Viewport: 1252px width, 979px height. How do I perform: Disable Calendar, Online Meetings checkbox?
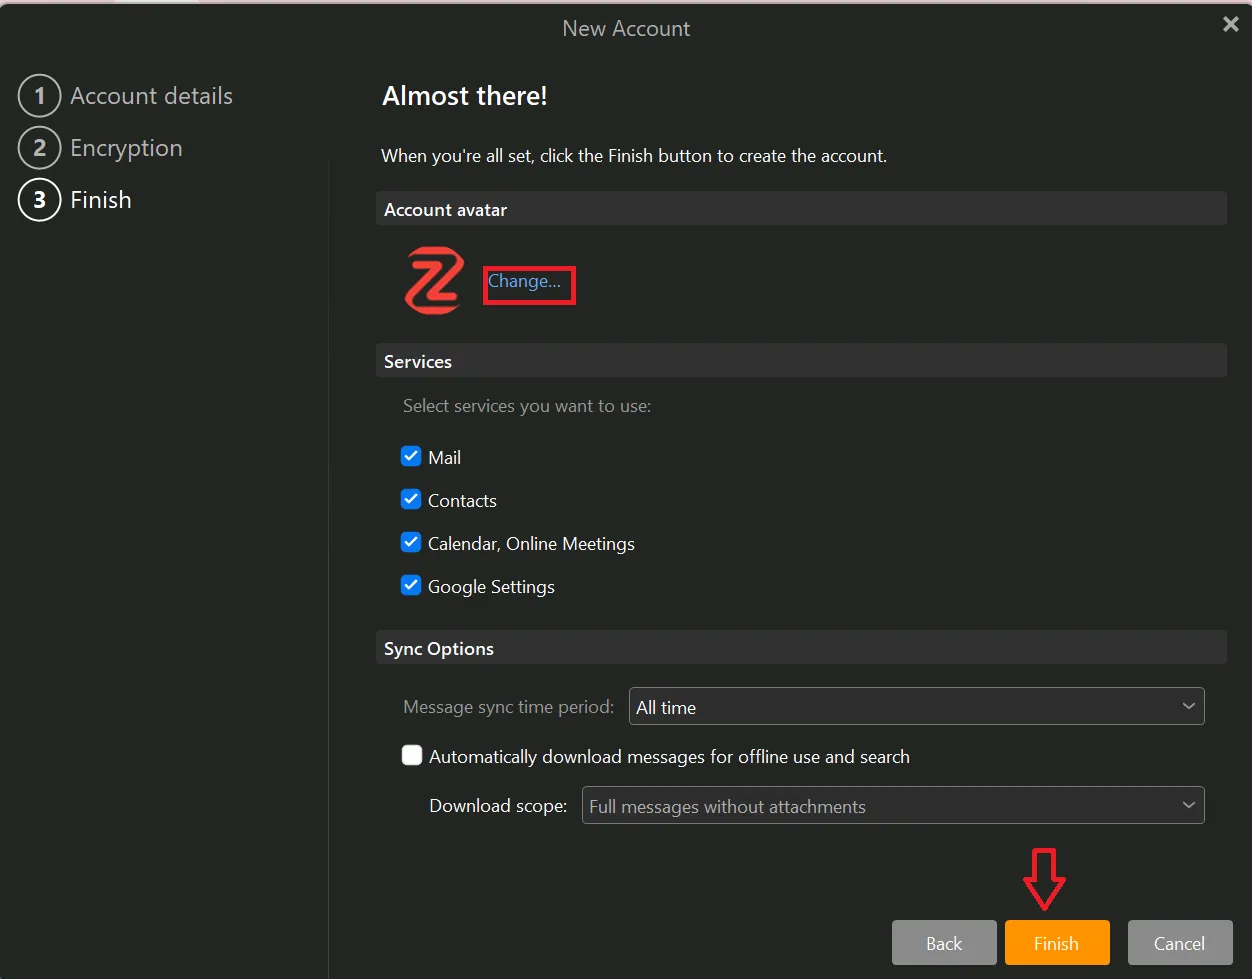click(x=411, y=543)
